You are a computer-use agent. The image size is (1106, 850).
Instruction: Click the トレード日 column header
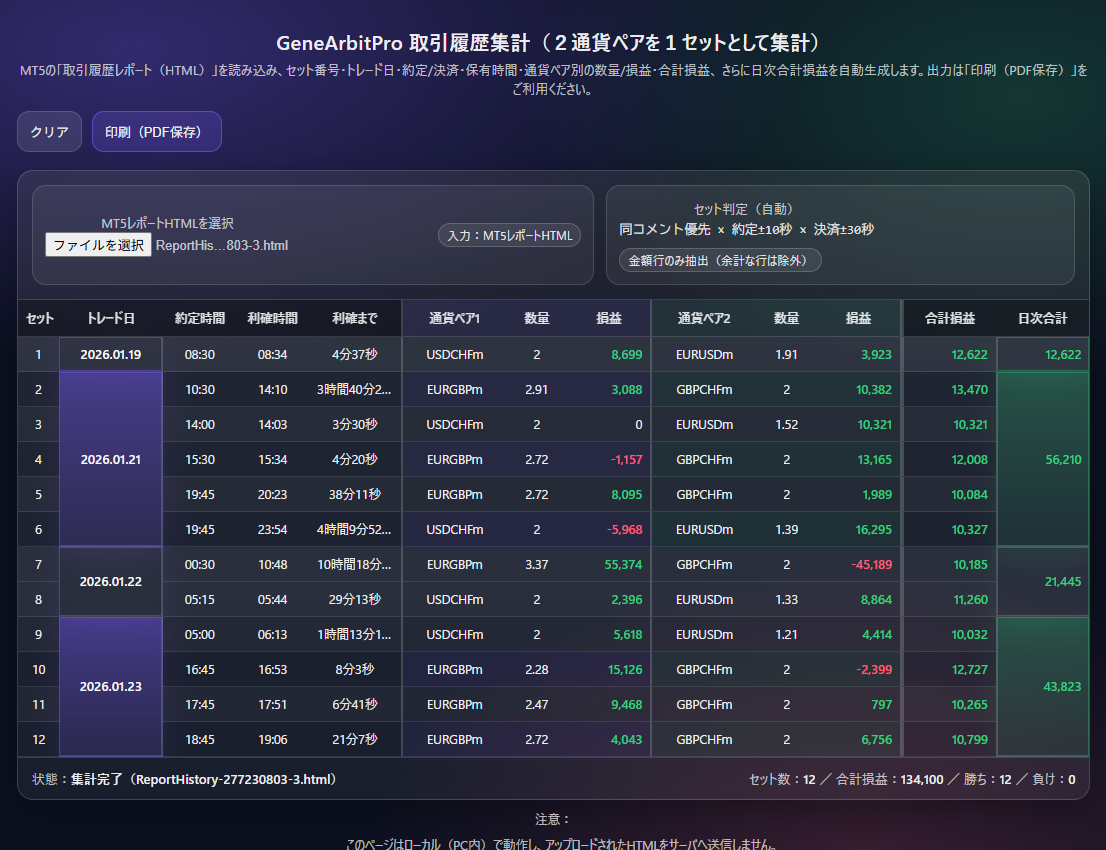[x=110, y=319]
